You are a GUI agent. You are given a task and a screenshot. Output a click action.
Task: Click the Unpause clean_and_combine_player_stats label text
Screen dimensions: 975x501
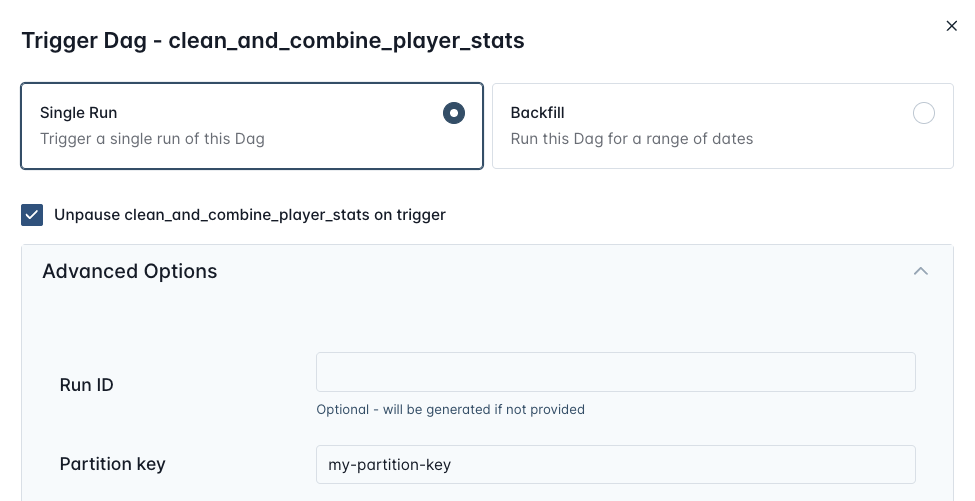250,215
